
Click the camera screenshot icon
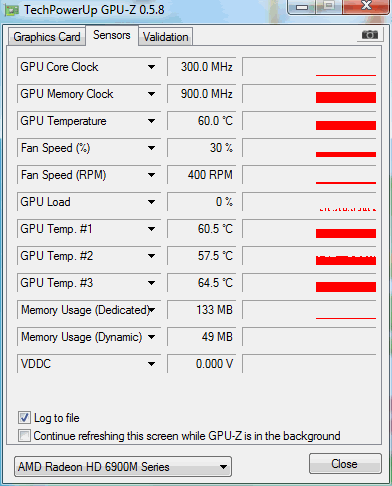tap(369, 34)
